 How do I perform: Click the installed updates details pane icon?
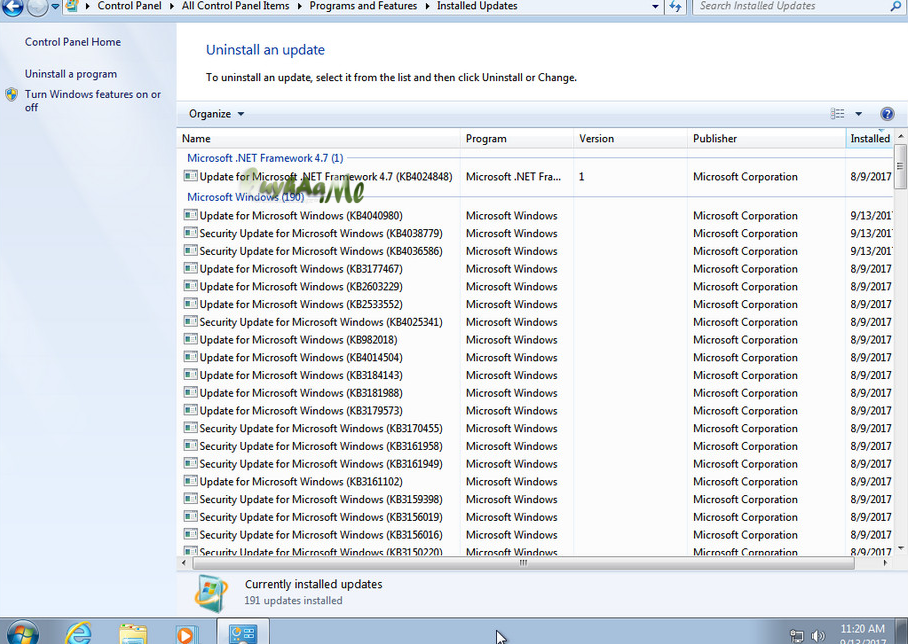click(x=211, y=593)
